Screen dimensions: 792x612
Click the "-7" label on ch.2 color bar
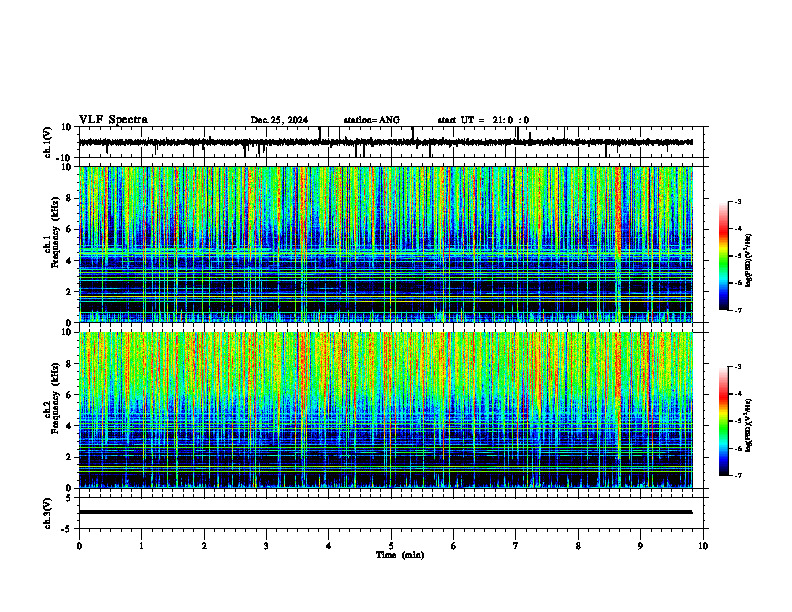tap(737, 476)
